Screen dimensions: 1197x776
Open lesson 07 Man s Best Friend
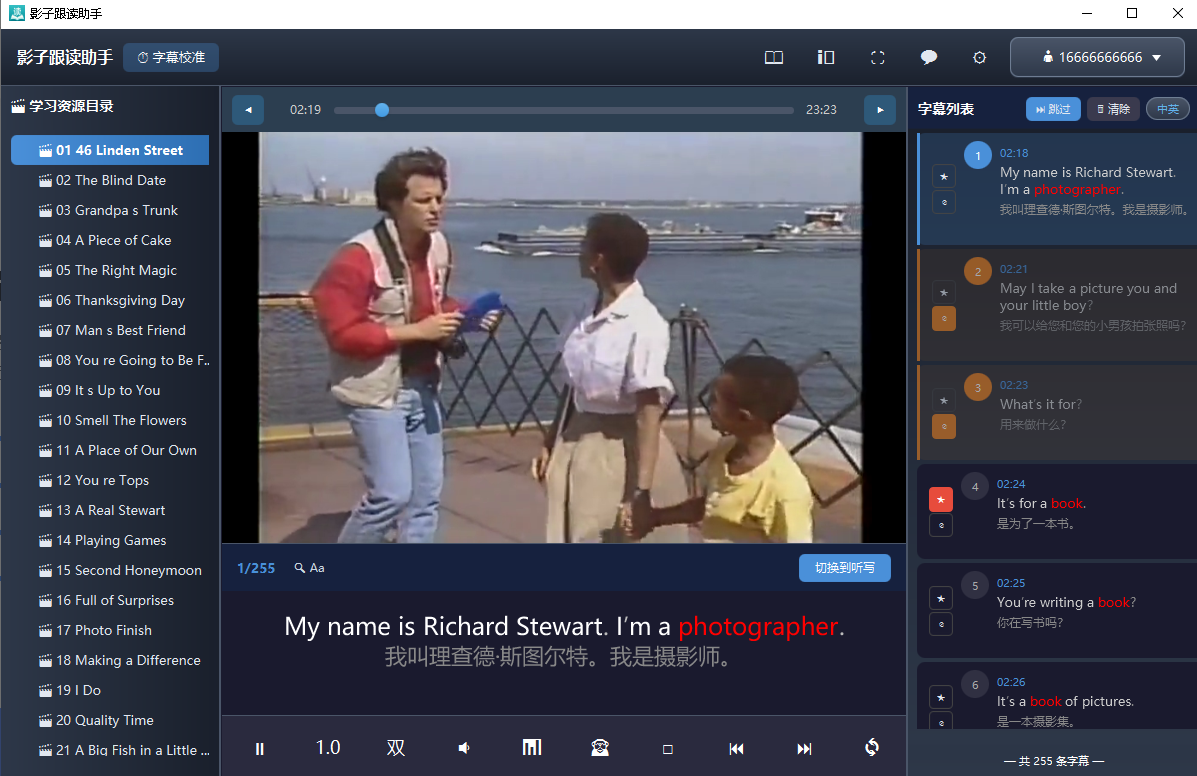click(110, 330)
